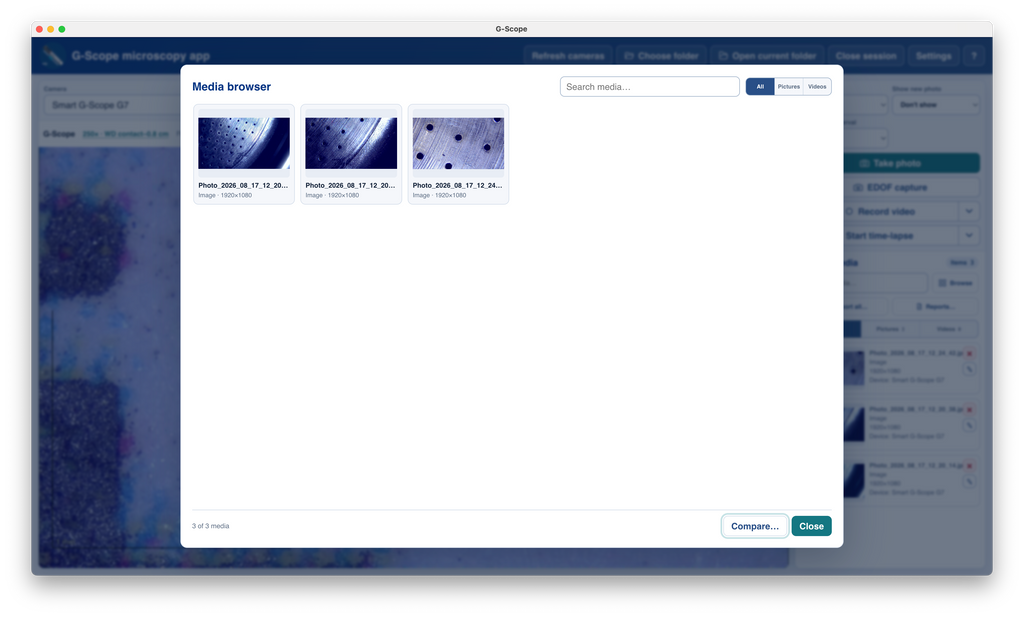Select the Photo_2026_08_17_12_24 thumbnail with large holes
The height and width of the screenshot is (617, 1024).
(x=458, y=144)
